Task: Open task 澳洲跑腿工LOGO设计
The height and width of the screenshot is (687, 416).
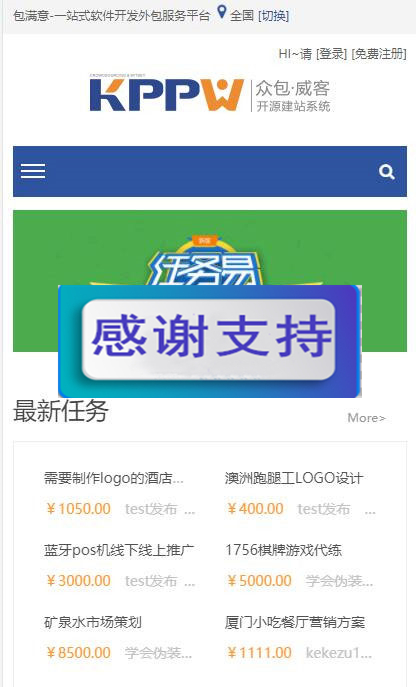Action: coord(294,478)
